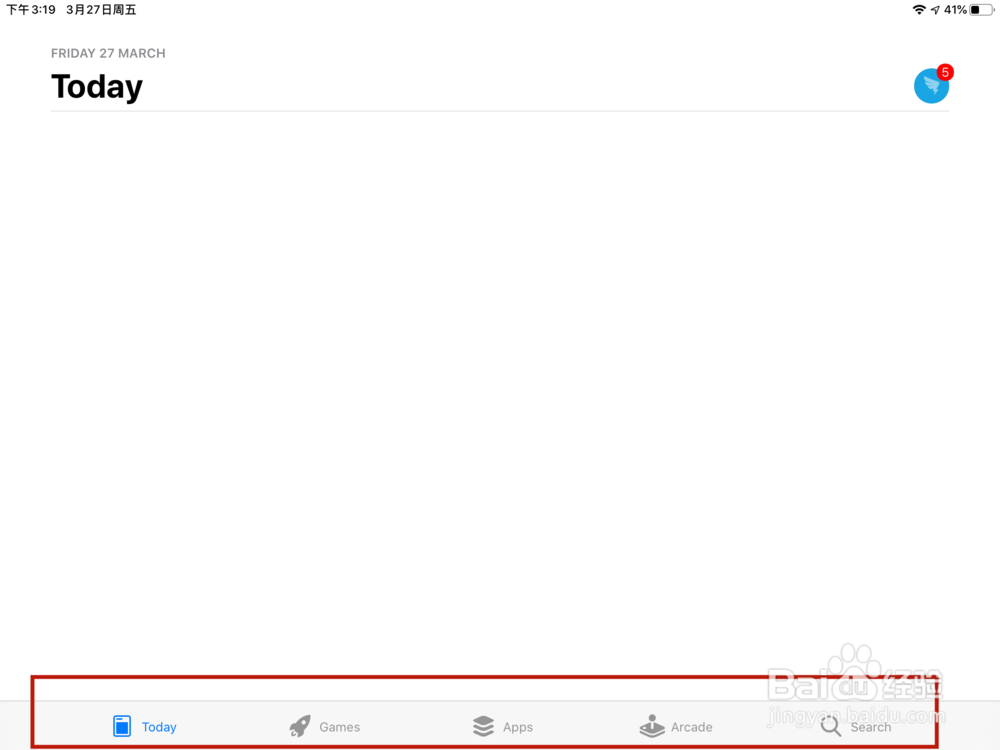Screen dimensions: 1000x750
Task: Tap the status bar date 3月27日周五
Action: pos(101,10)
